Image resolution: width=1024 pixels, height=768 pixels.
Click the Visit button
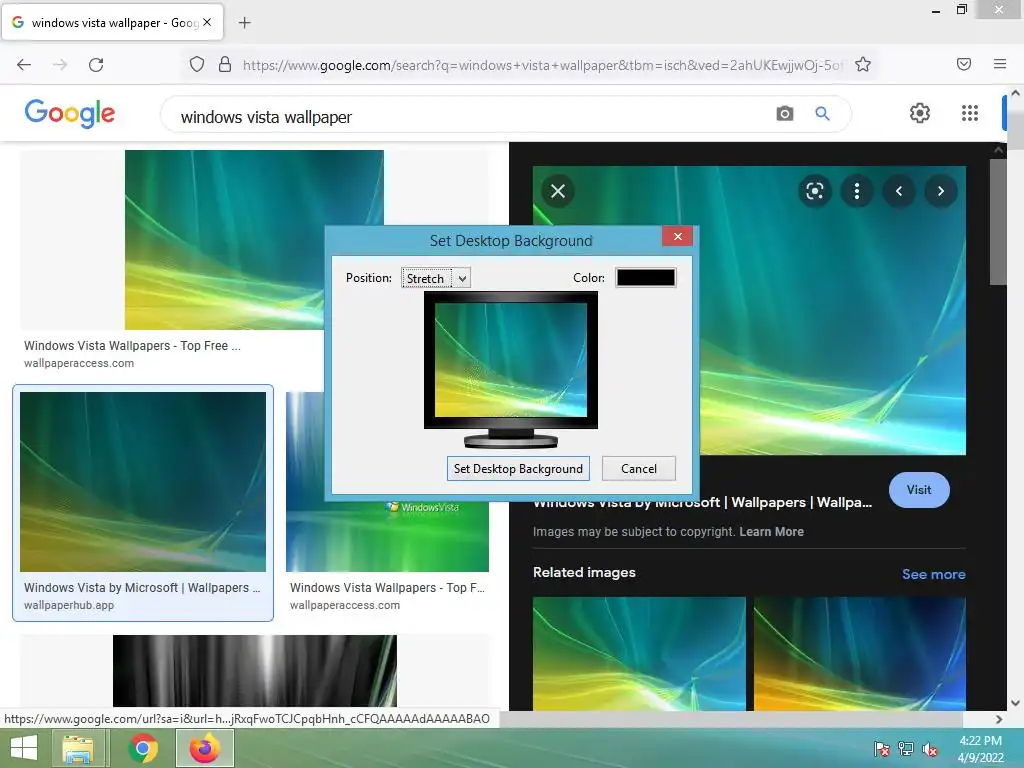coord(919,490)
